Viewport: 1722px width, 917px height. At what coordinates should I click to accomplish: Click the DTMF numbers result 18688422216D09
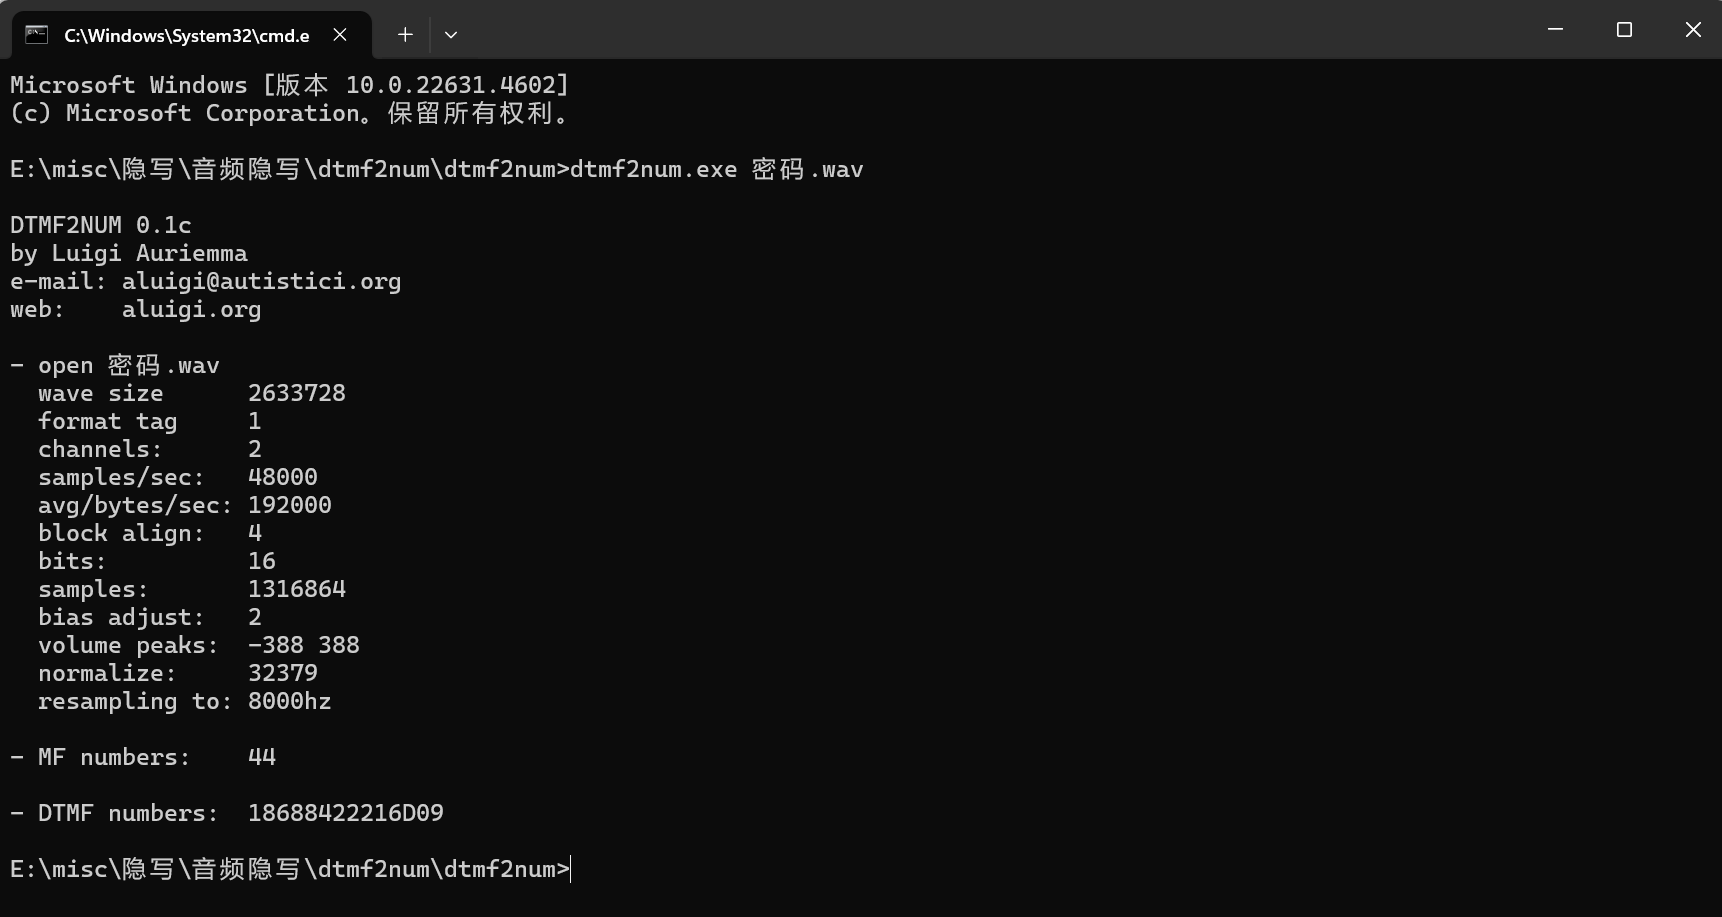click(x=346, y=813)
